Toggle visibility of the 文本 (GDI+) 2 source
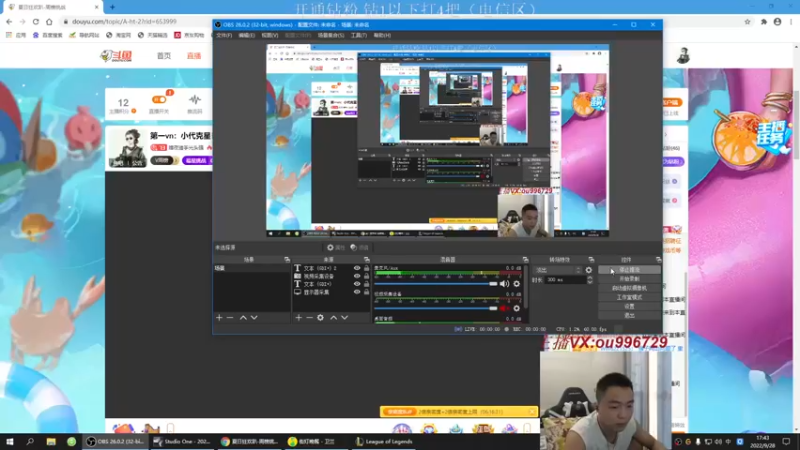 [357, 268]
